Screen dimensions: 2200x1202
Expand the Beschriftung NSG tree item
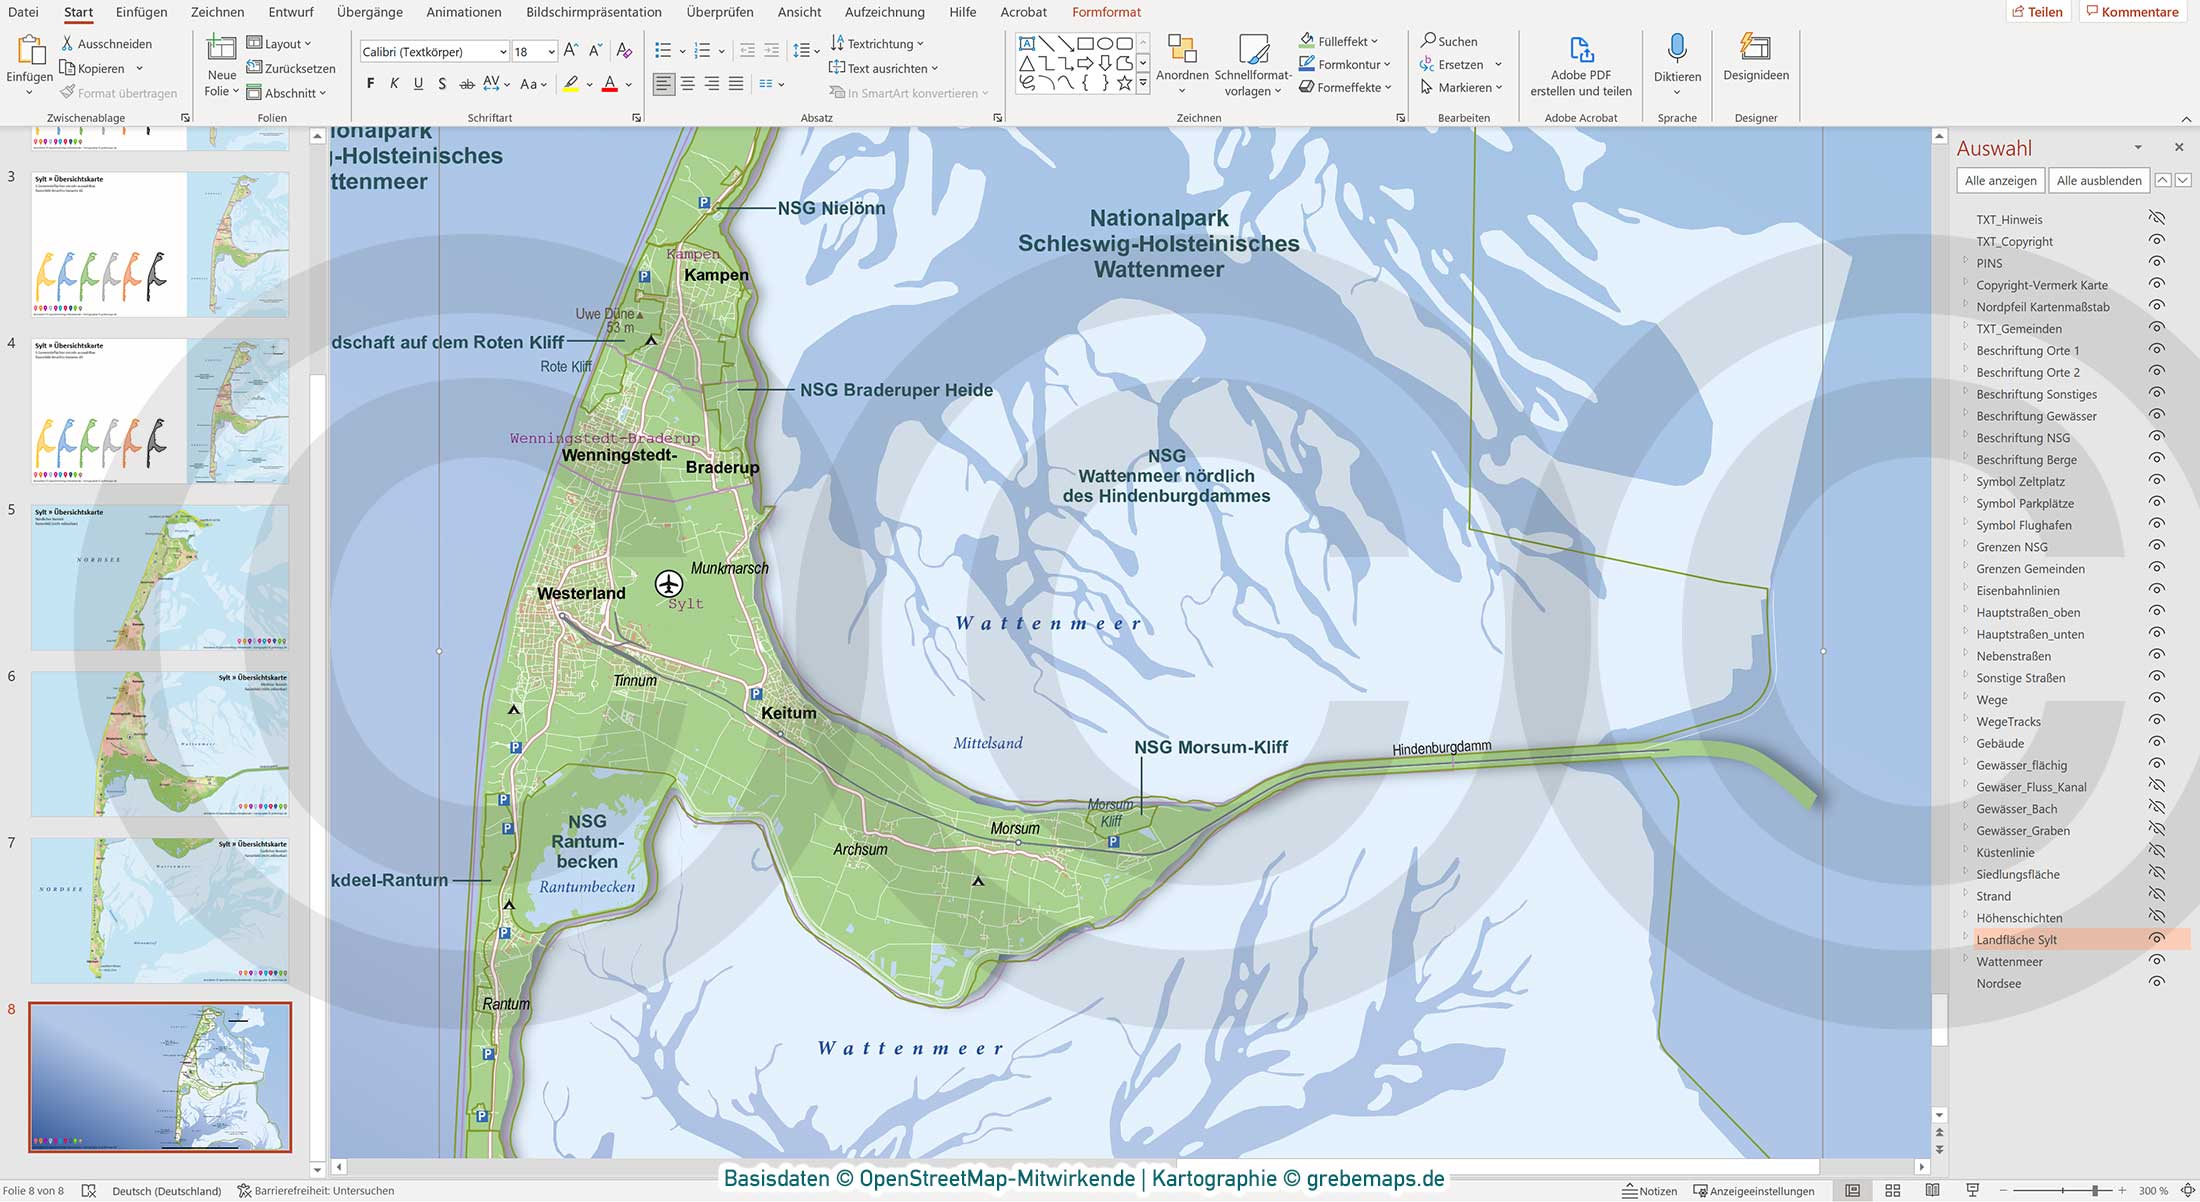coord(1967,437)
